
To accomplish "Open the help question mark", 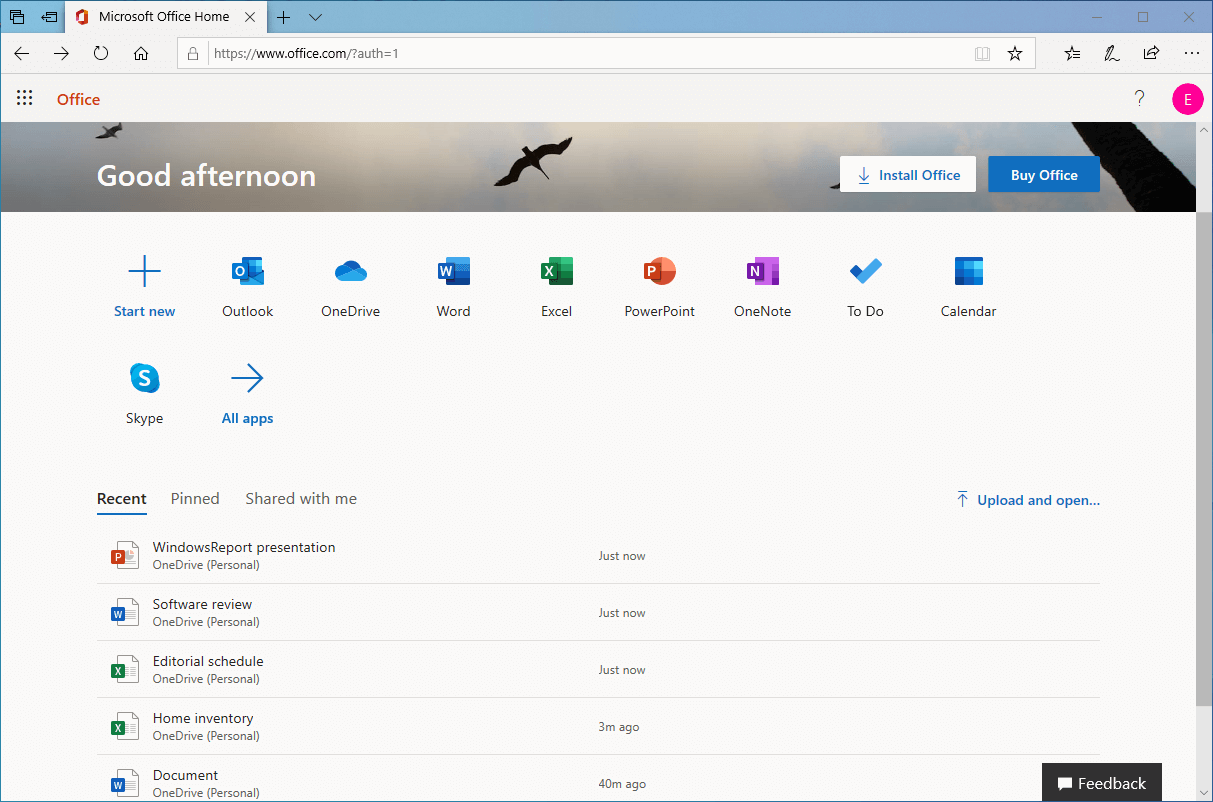I will (x=1139, y=98).
